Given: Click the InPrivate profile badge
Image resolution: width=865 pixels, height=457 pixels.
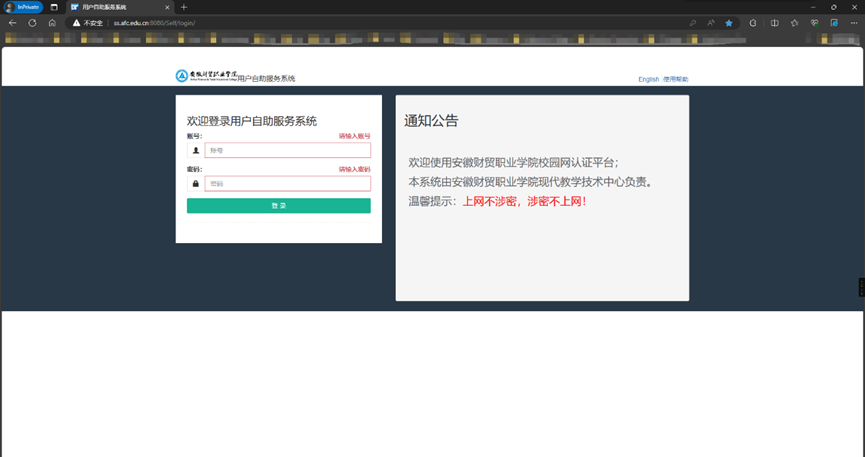Looking at the screenshot, I should (22, 7).
